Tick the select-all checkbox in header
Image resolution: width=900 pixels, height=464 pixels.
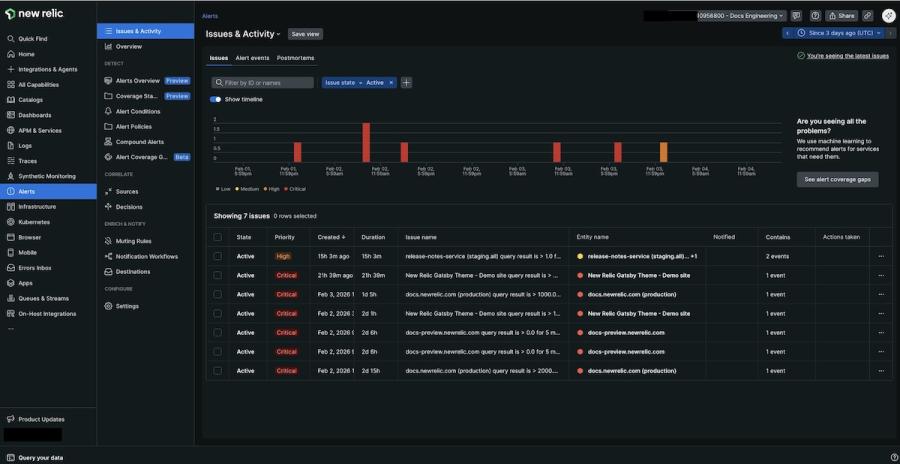pyautogui.click(x=218, y=237)
